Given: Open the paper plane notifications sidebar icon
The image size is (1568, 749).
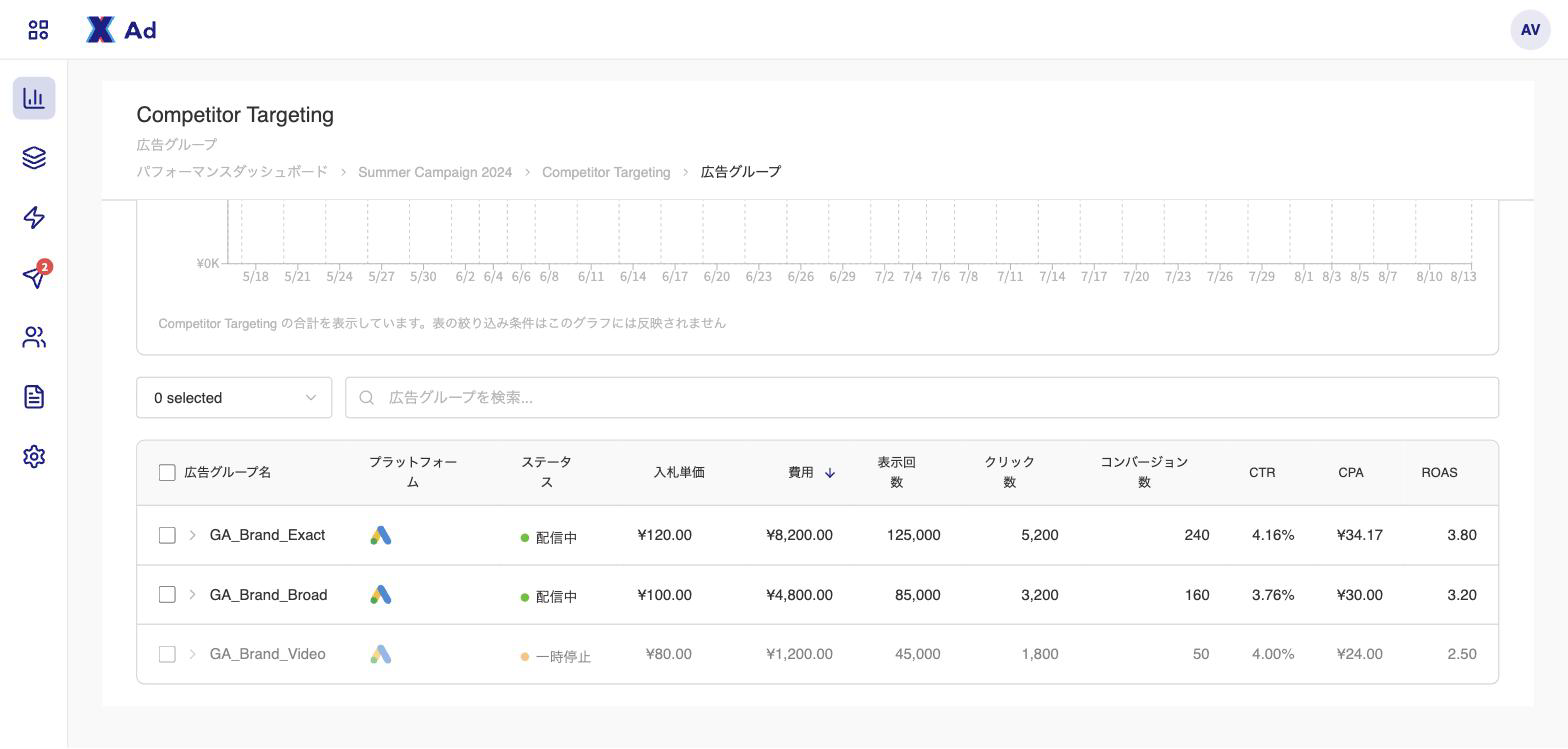Looking at the screenshot, I should 34,277.
